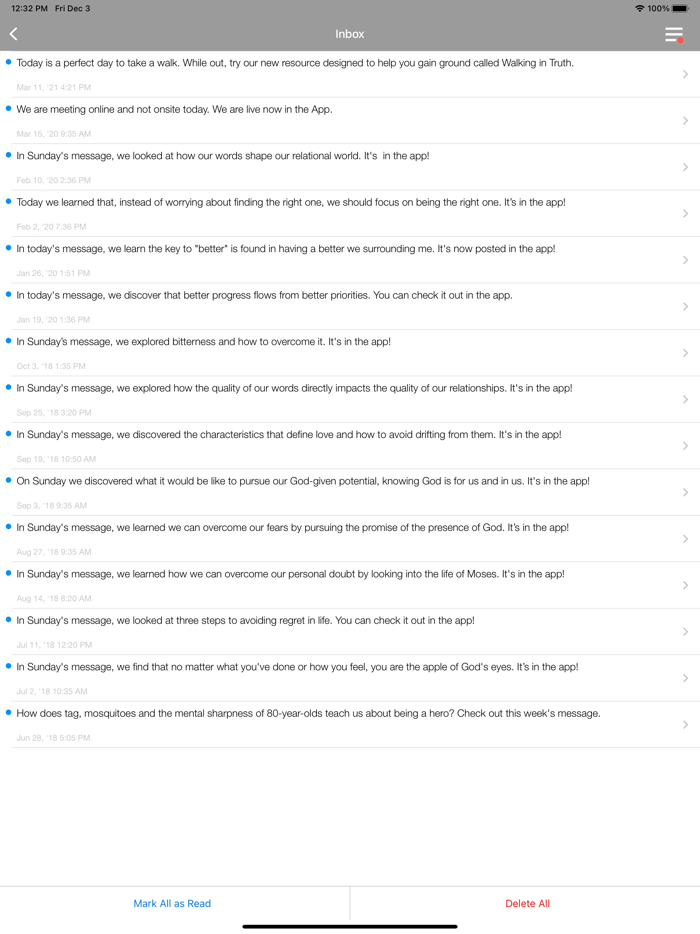Tap the battery icon in status bar
Image resolution: width=700 pixels, height=934 pixels.
[x=681, y=8]
